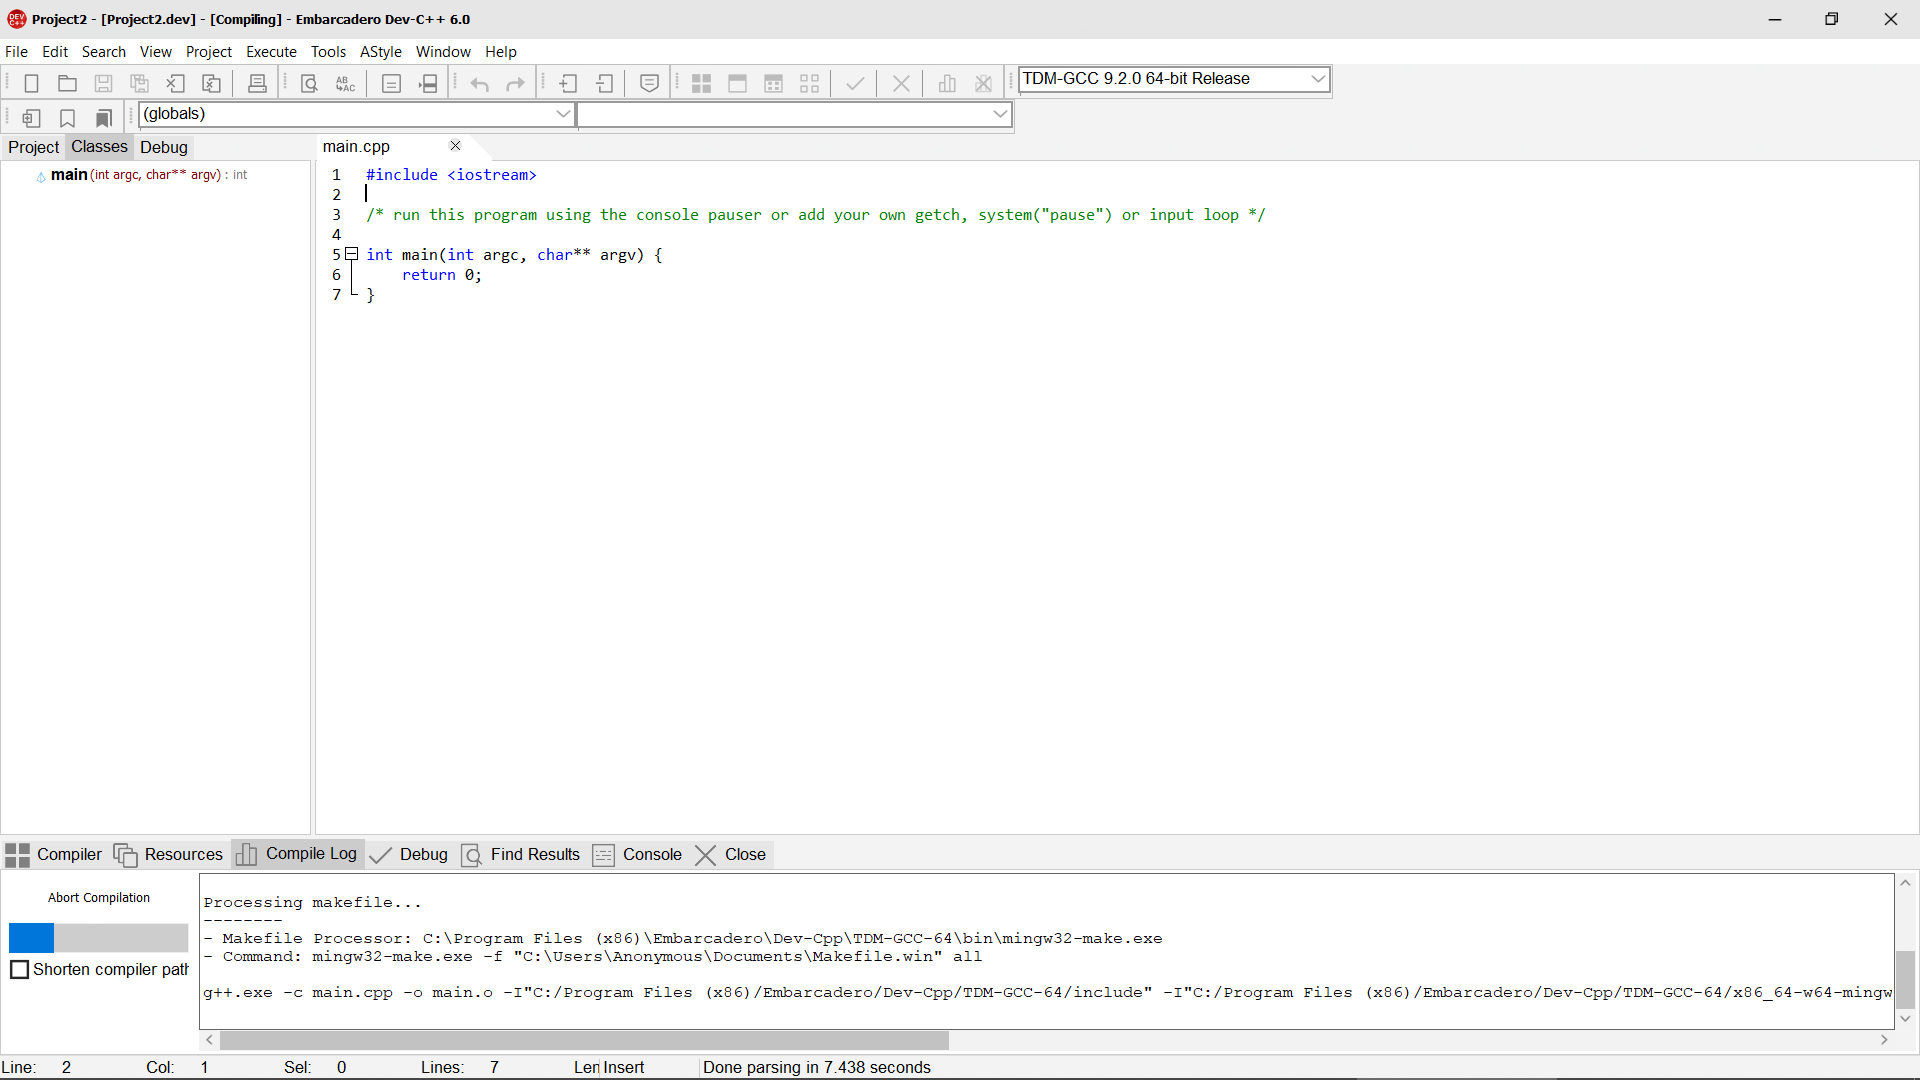Switch to the Debug sidebar tab
This screenshot has height=1080, width=1920.
click(x=164, y=147)
